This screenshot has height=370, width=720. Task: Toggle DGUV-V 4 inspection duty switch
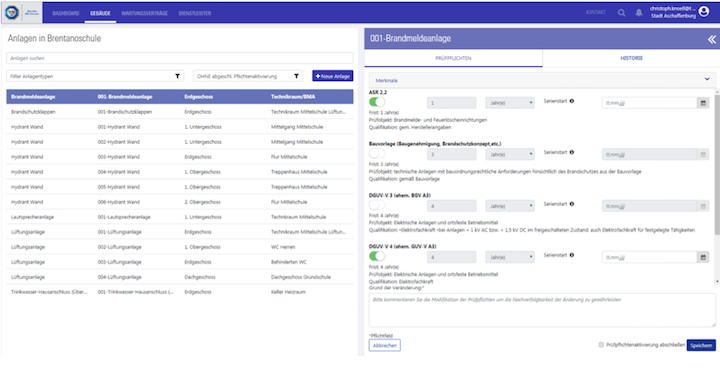point(377,256)
